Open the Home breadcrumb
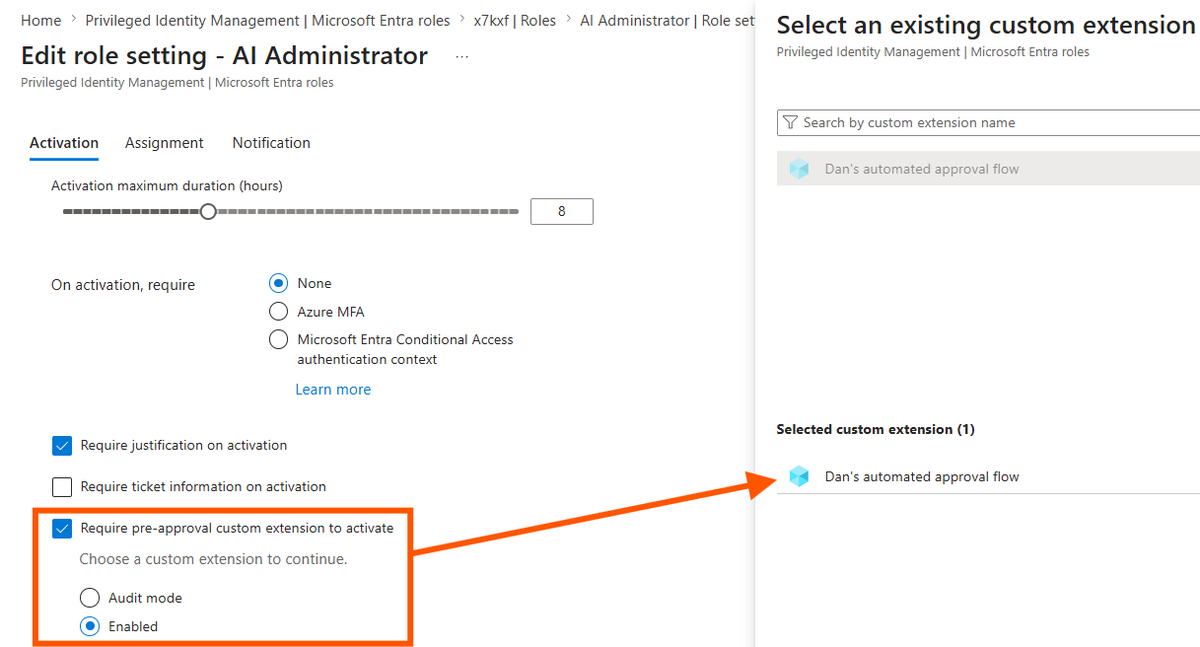1200x647 pixels. tap(41, 20)
